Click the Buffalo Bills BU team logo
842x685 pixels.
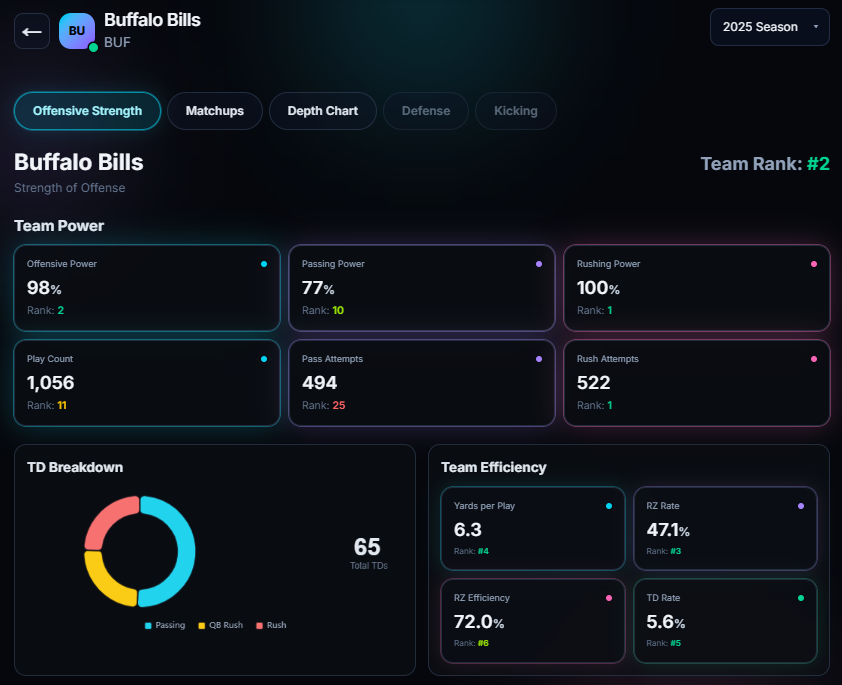point(77,31)
